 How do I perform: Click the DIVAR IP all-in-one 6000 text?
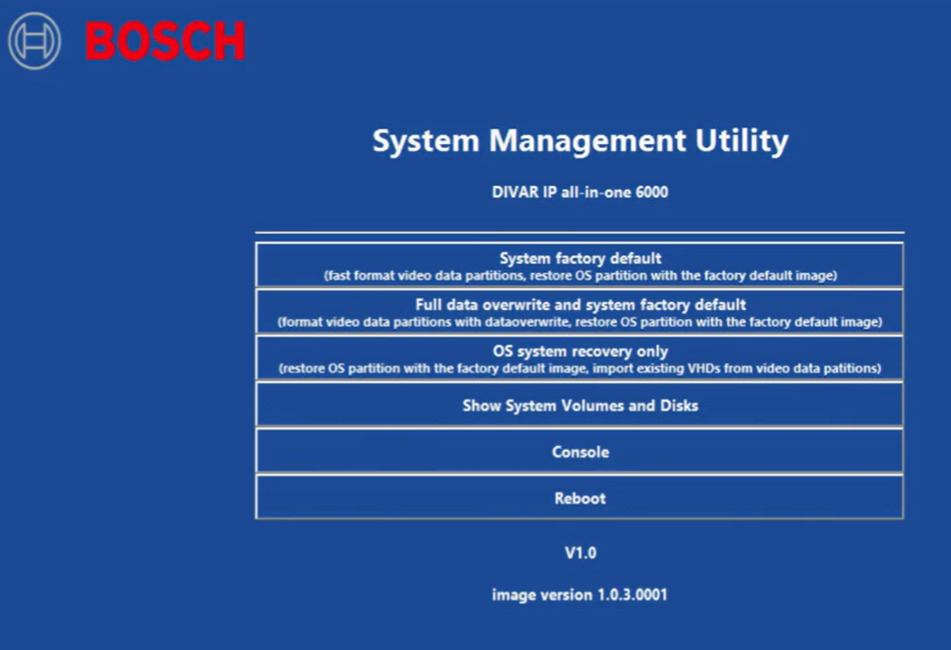[x=580, y=192]
